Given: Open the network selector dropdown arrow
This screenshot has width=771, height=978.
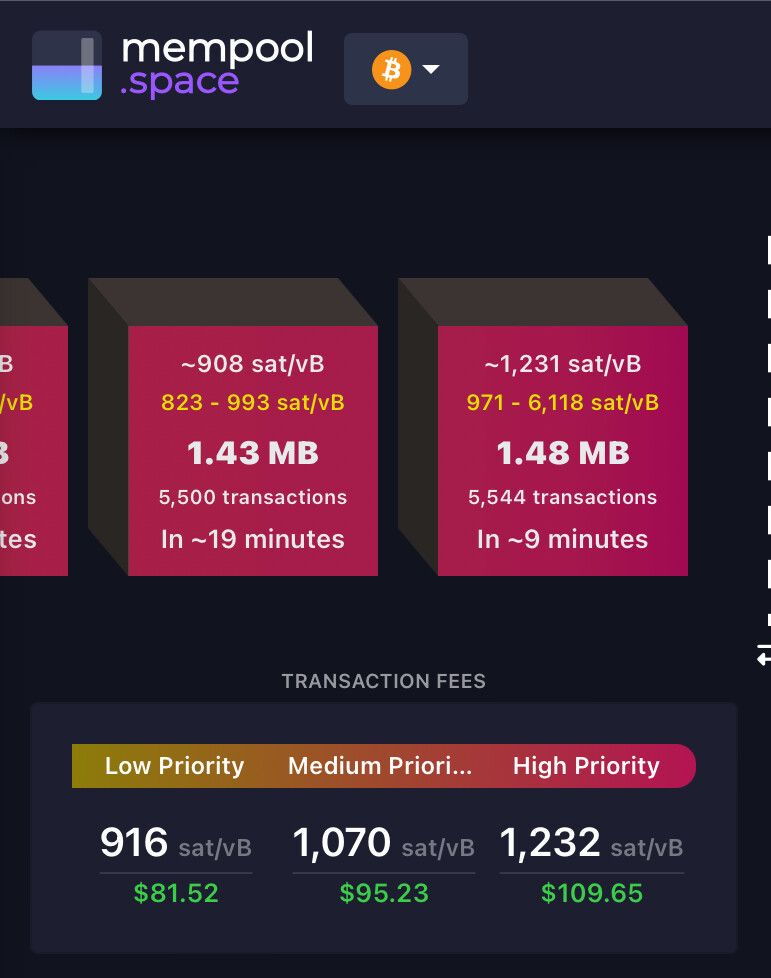Looking at the screenshot, I should [431, 70].
